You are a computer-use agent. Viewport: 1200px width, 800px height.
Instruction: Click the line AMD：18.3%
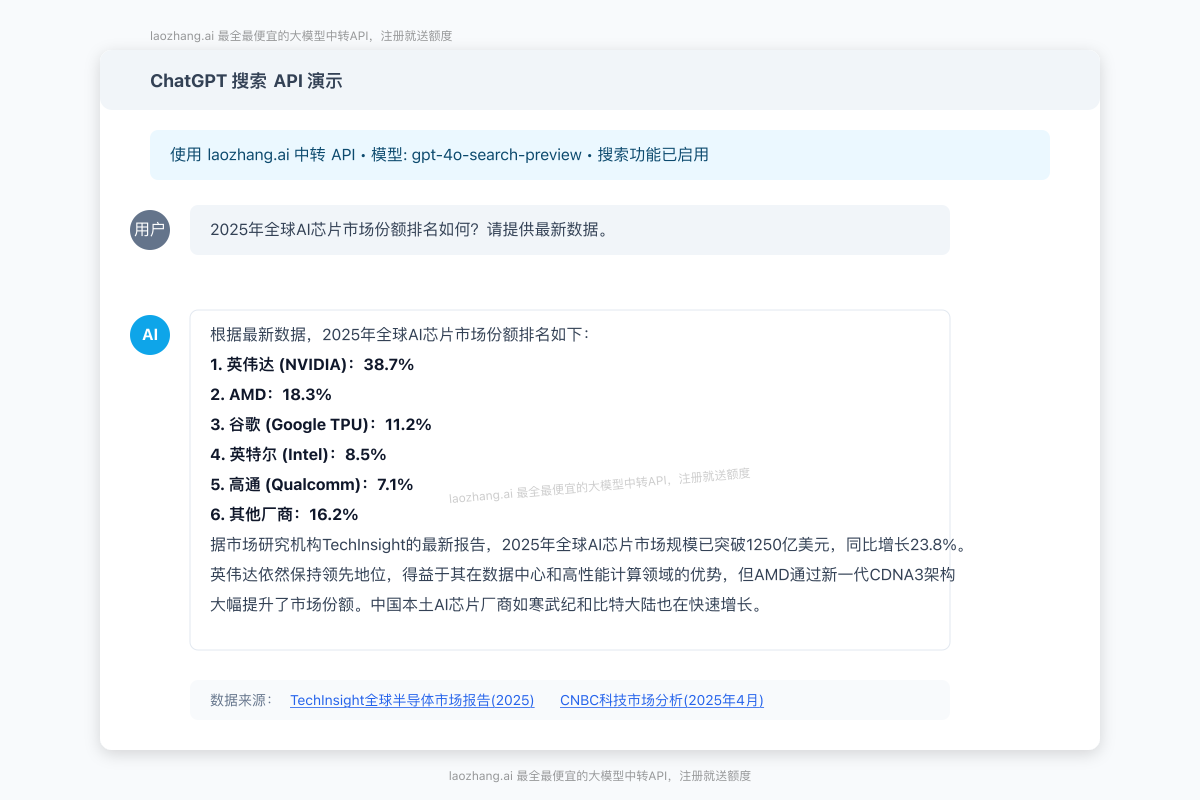point(271,394)
